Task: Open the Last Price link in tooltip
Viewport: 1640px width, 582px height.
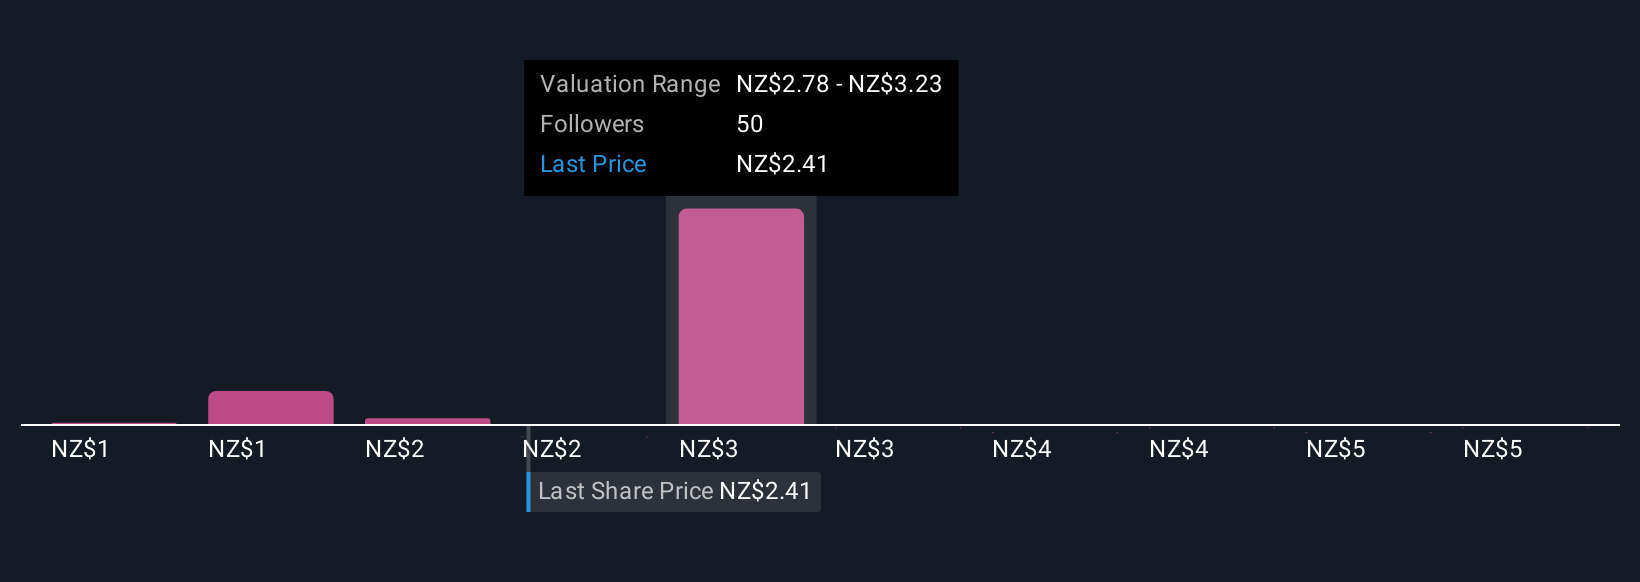Action: tap(593, 164)
